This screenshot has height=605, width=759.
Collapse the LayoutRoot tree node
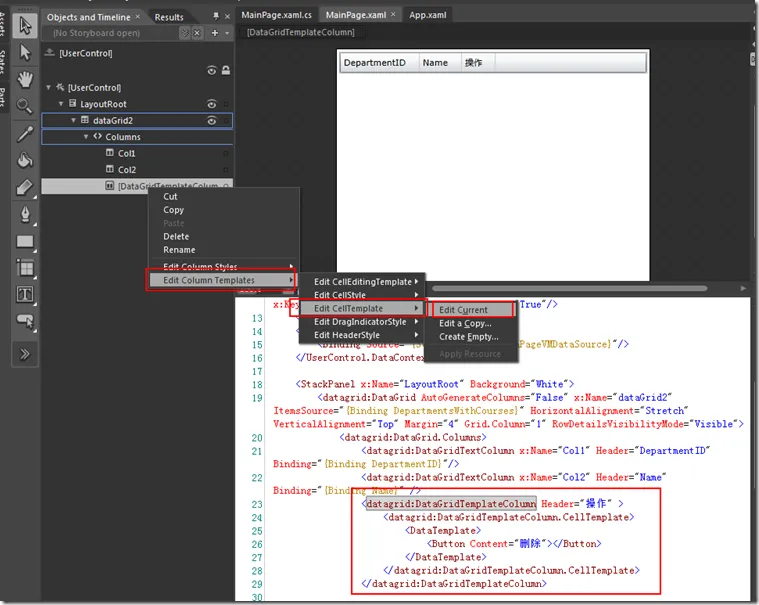[60, 104]
